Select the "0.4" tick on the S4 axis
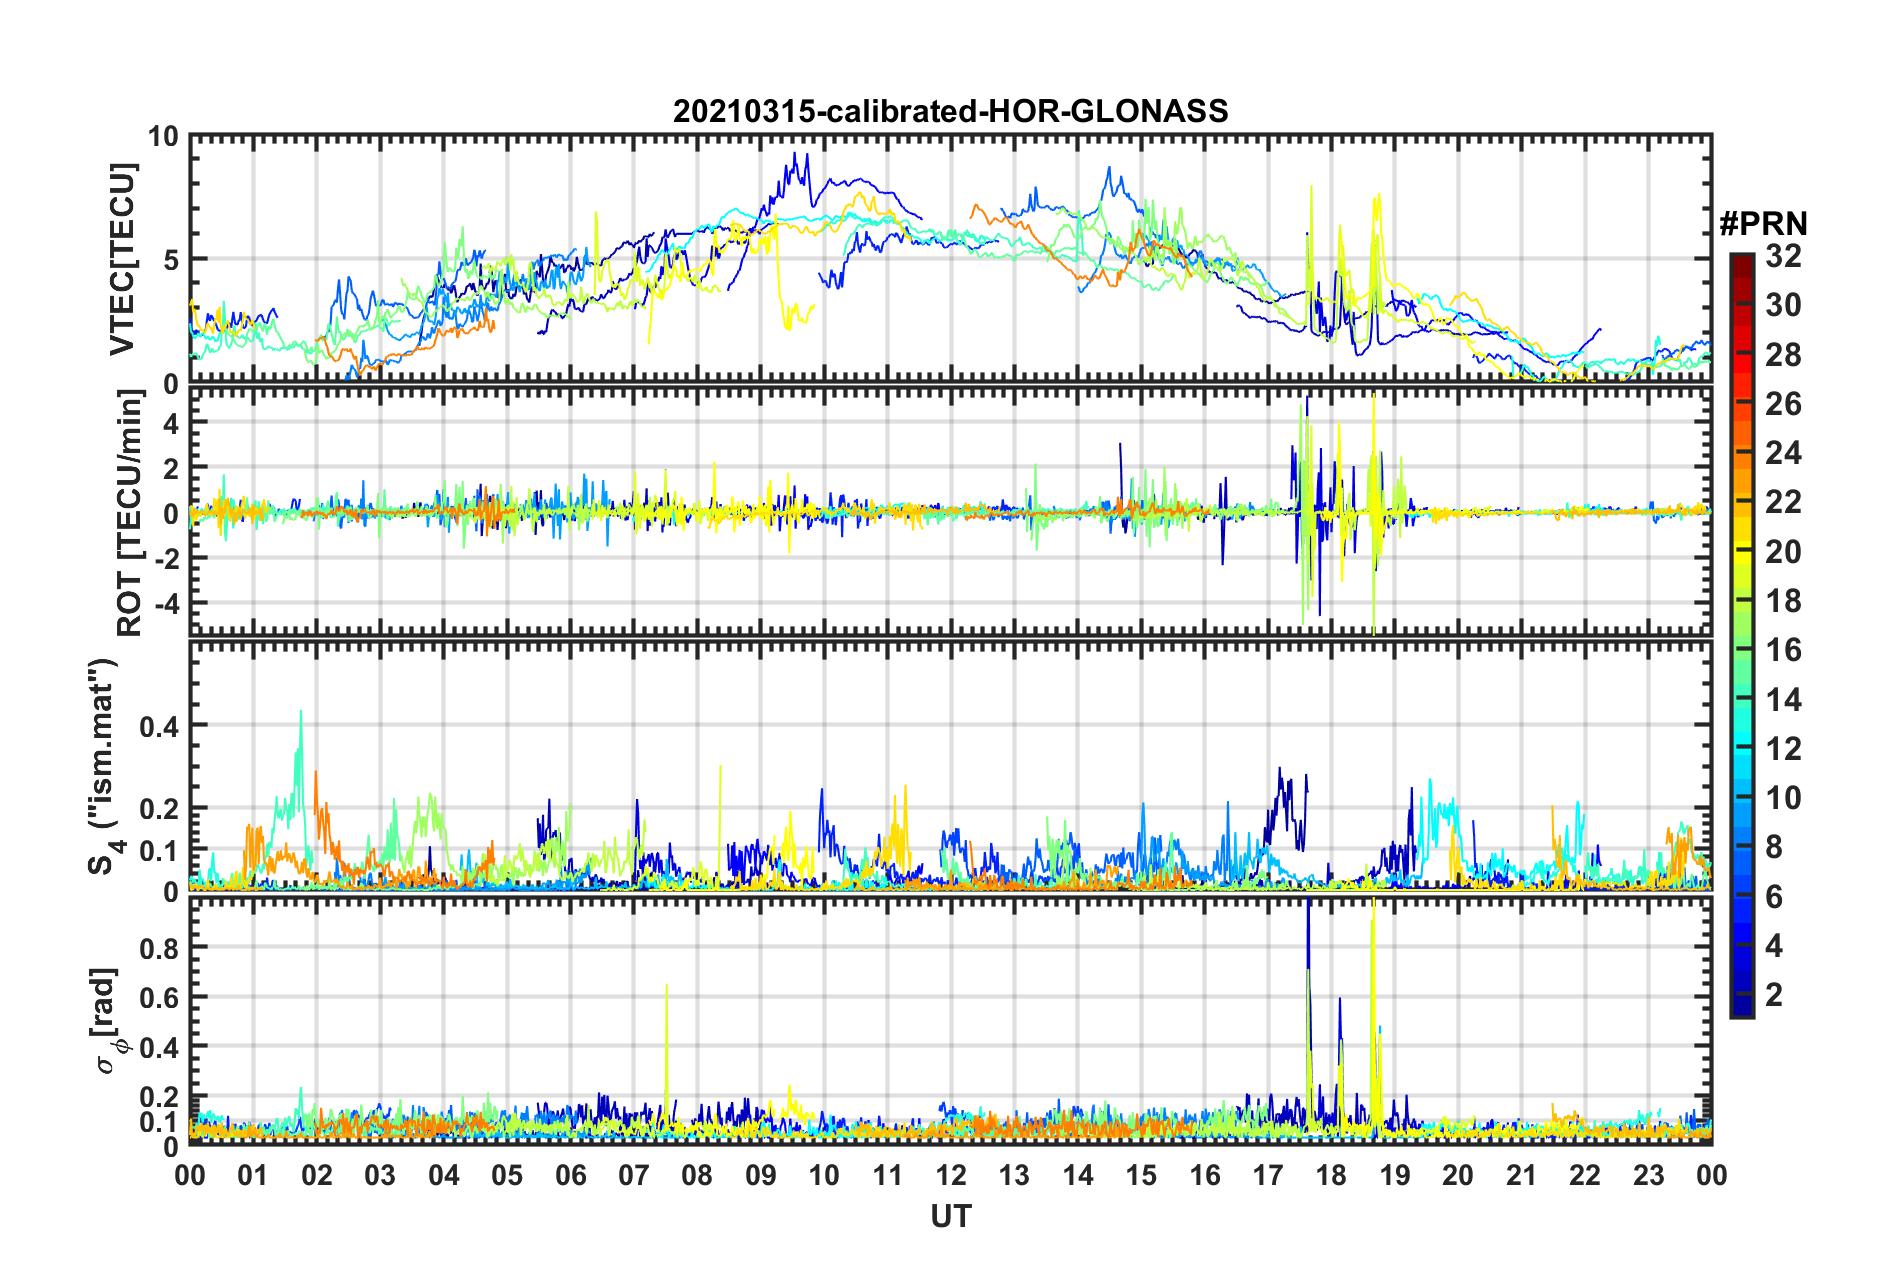The height and width of the screenshot is (1272, 1902). [x=159, y=726]
